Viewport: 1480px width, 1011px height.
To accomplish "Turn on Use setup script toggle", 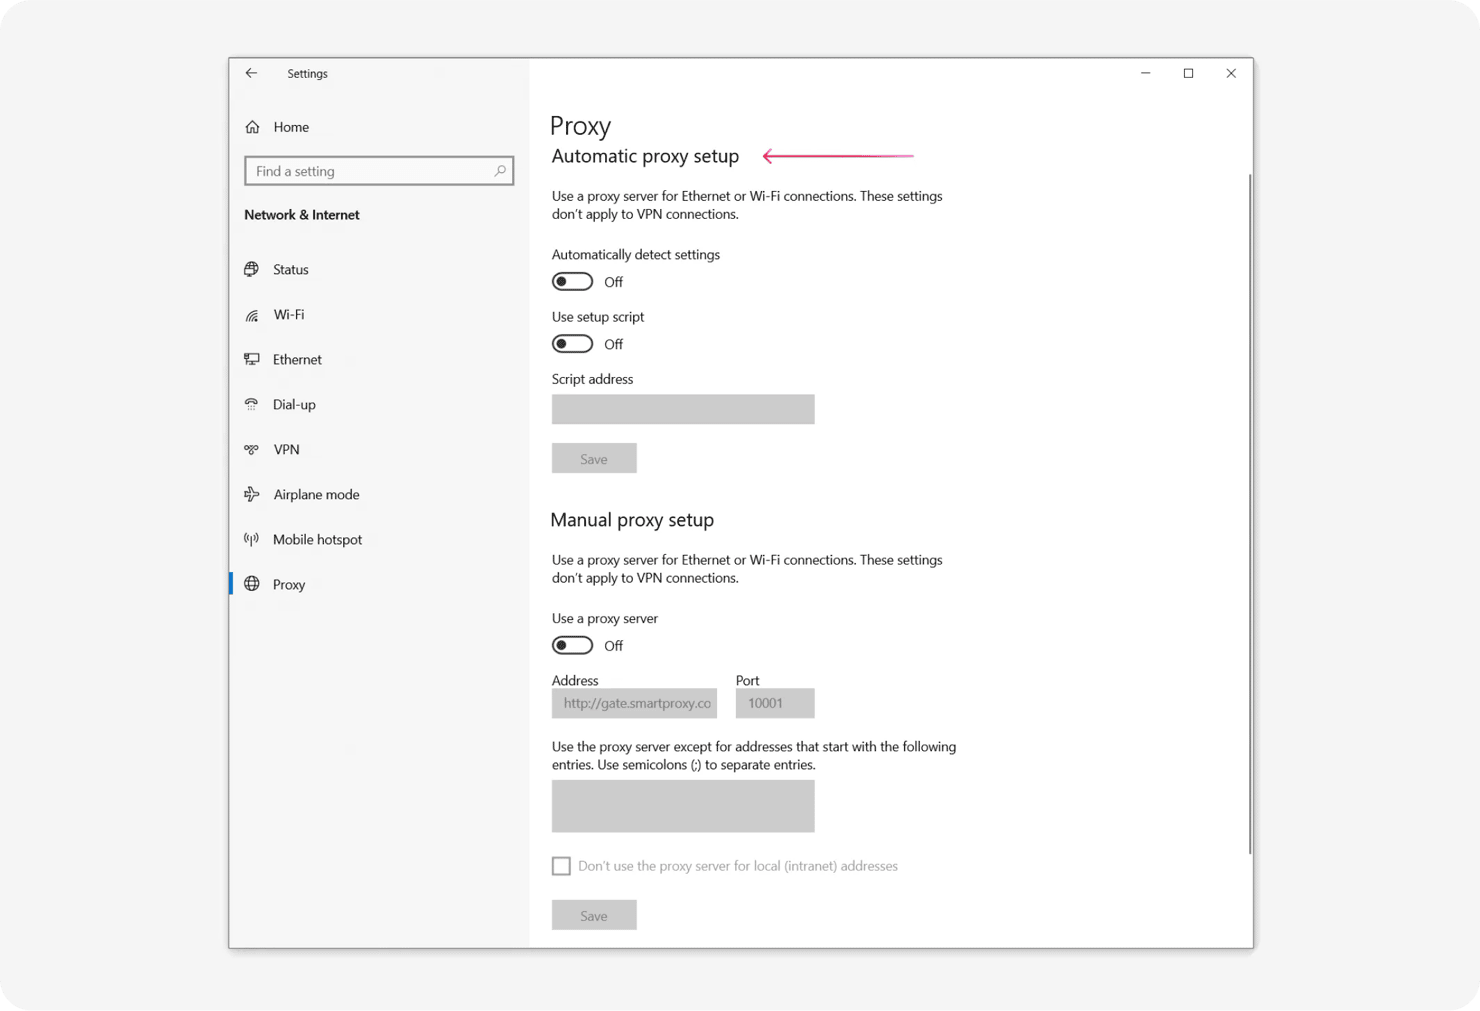I will [x=572, y=344].
